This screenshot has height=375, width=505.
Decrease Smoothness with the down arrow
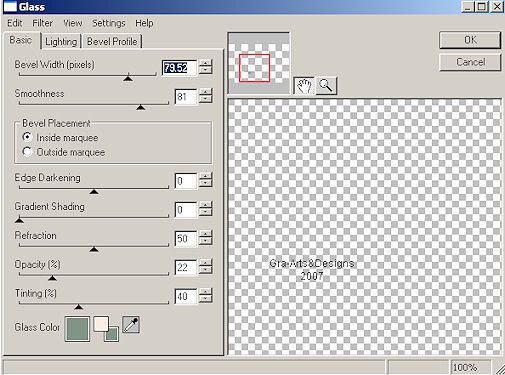(206, 99)
